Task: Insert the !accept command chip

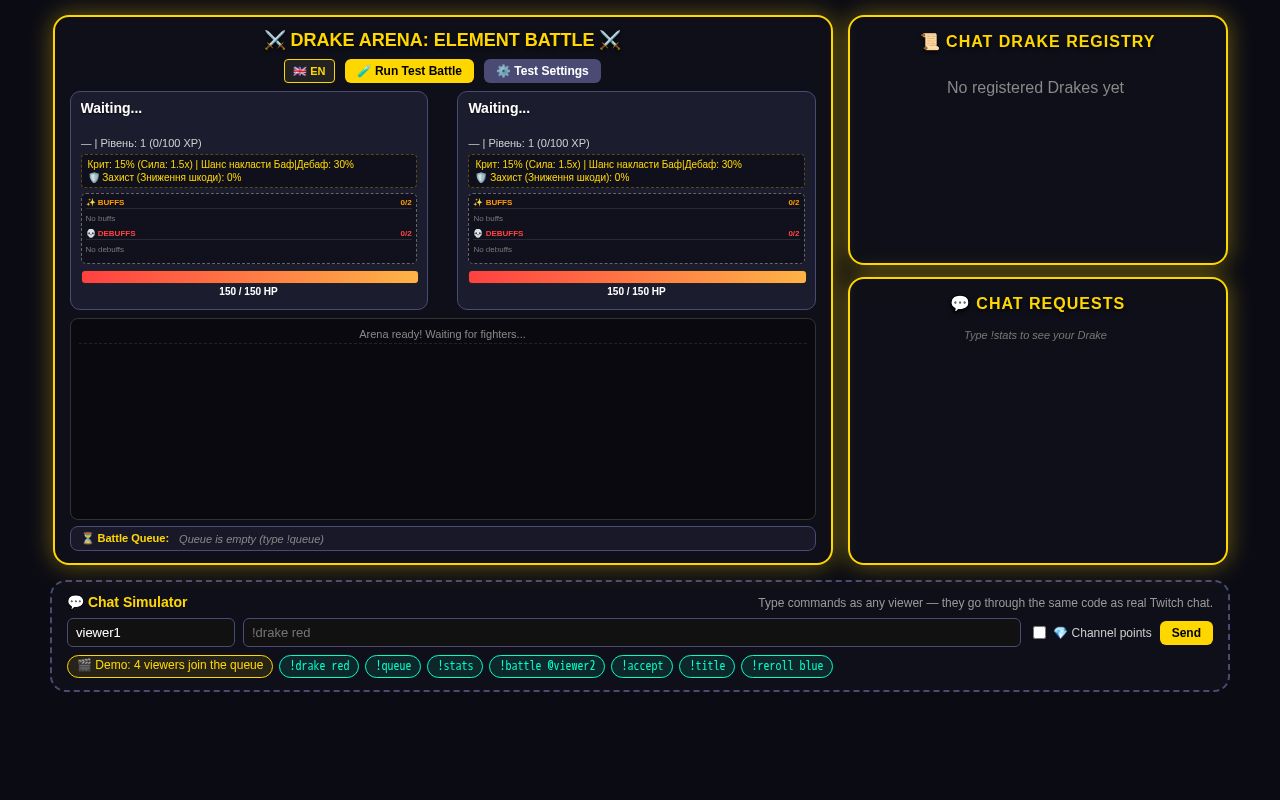Action: click(x=642, y=666)
